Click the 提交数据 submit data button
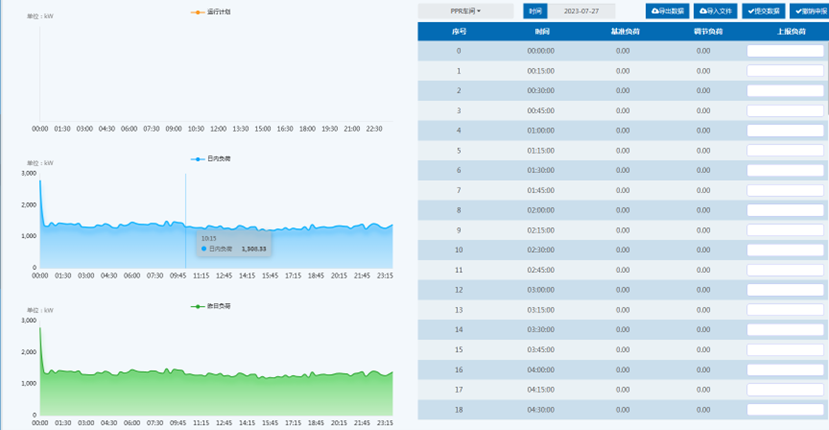This screenshot has height=430, width=829. click(x=763, y=11)
